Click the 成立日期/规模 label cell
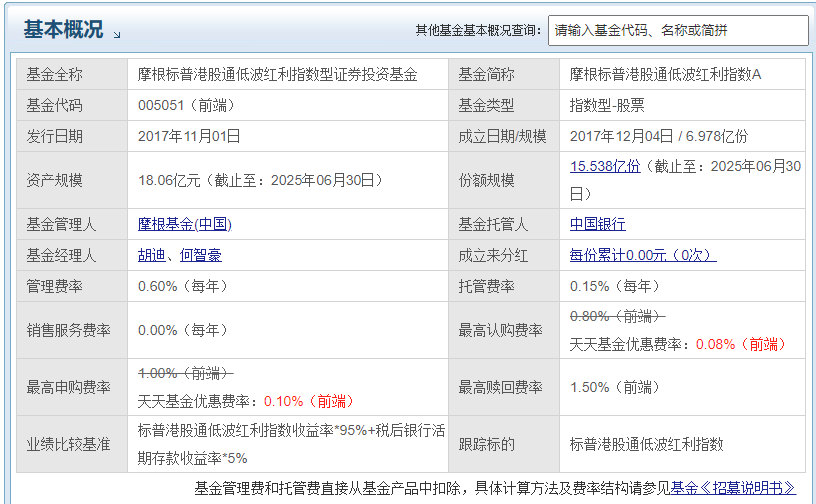Viewport: 816px width, 504px height. (504, 136)
